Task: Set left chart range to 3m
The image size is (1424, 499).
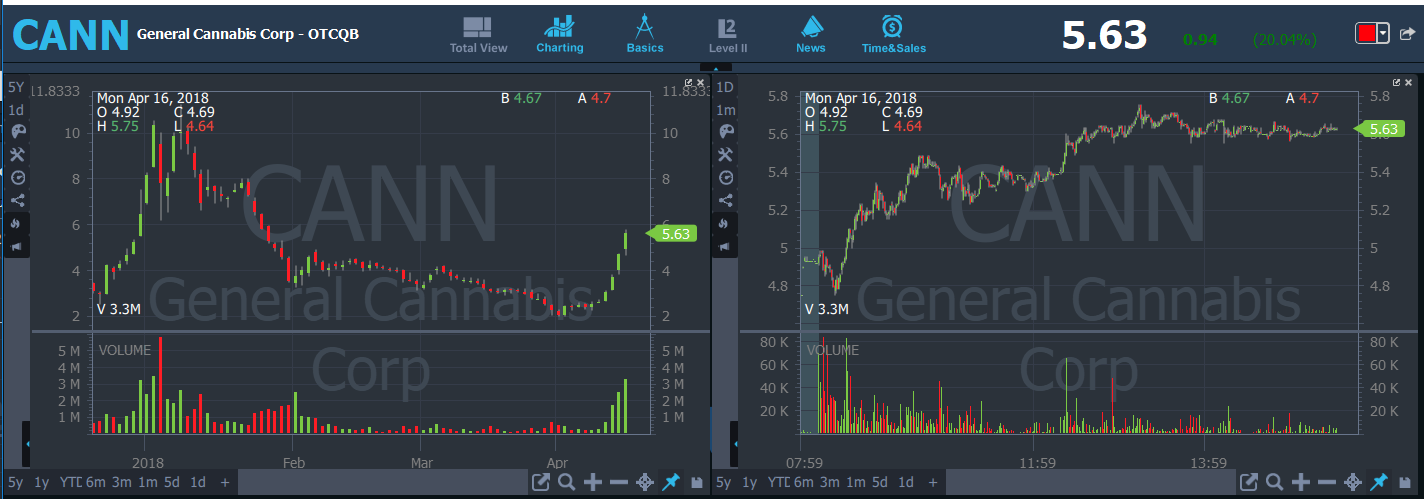Action: pos(121,483)
